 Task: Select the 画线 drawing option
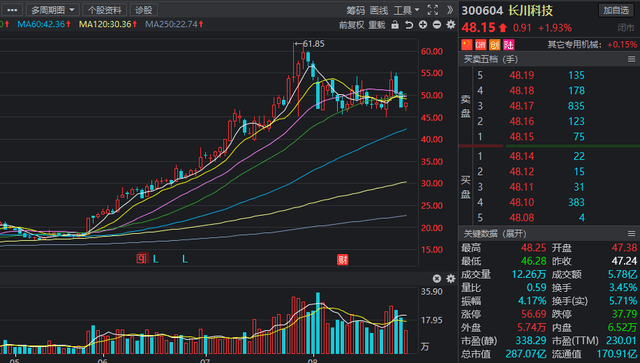pyautogui.click(x=378, y=10)
